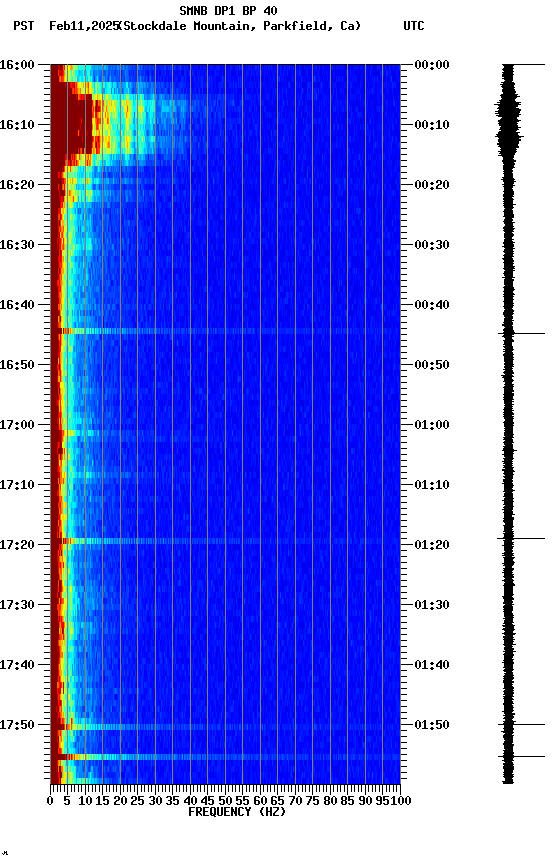Viewport: 552px width, 864px height.
Task: Click the 'UTC' timezone label
Action: pyautogui.click(x=414, y=26)
